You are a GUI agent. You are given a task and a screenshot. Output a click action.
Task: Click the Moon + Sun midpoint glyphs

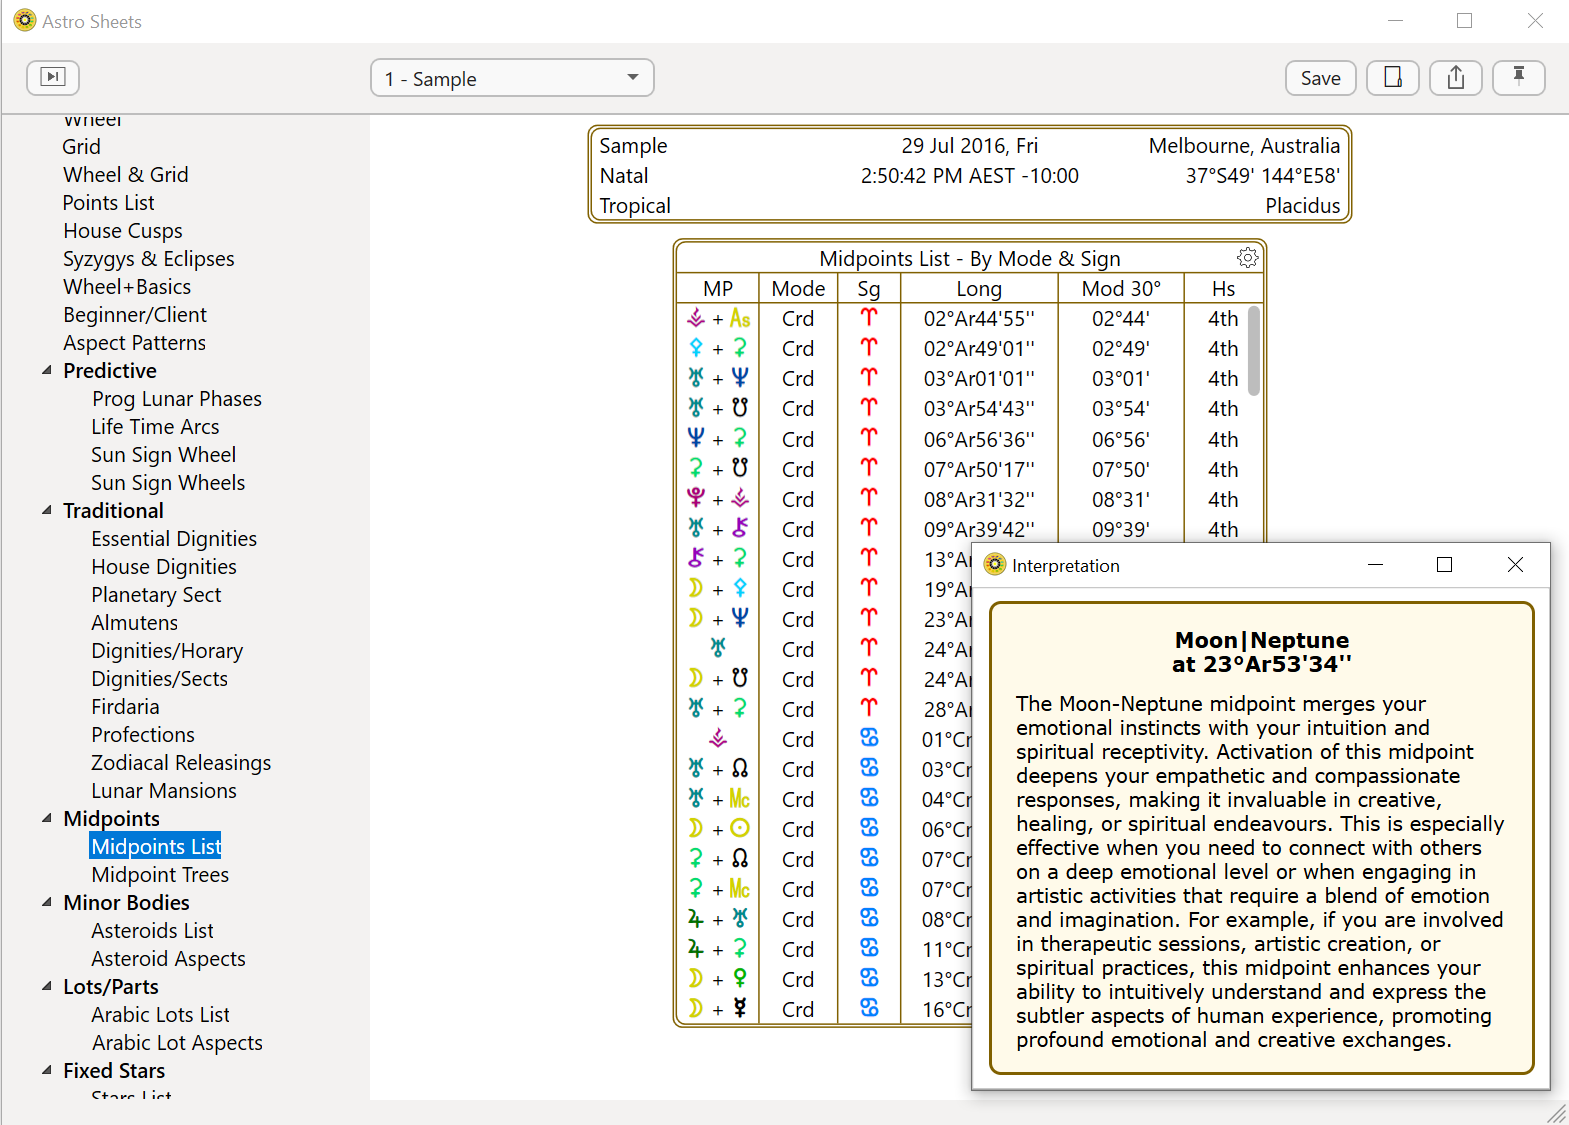point(718,828)
